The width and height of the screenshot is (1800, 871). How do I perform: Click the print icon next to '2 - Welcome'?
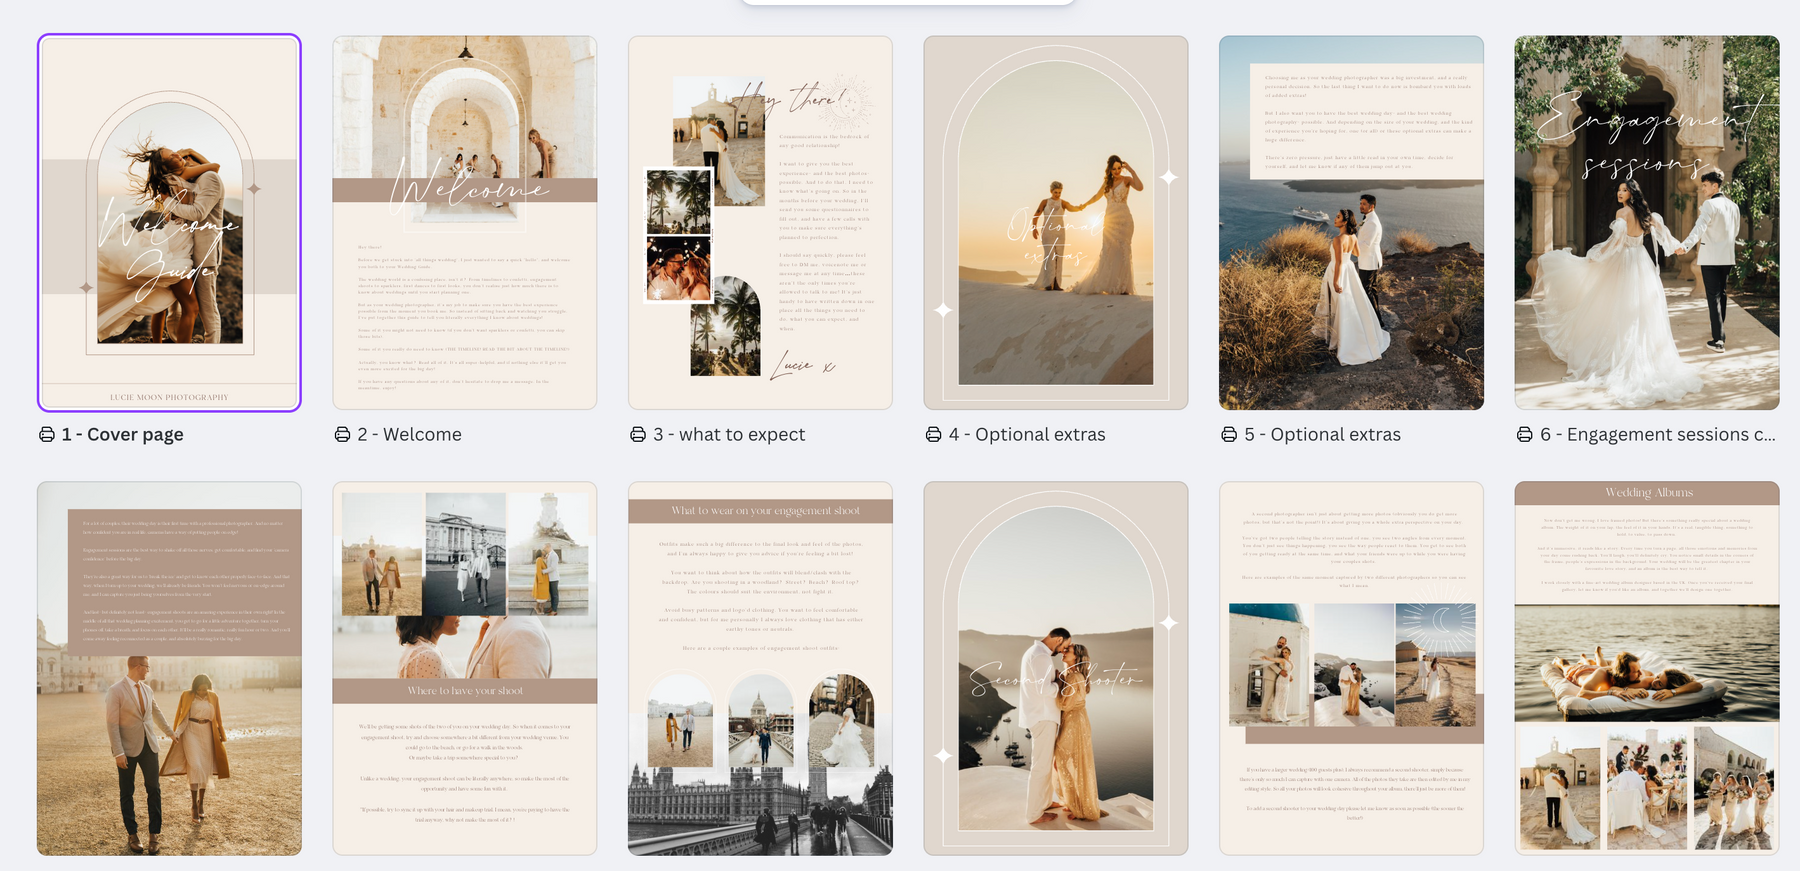(342, 435)
